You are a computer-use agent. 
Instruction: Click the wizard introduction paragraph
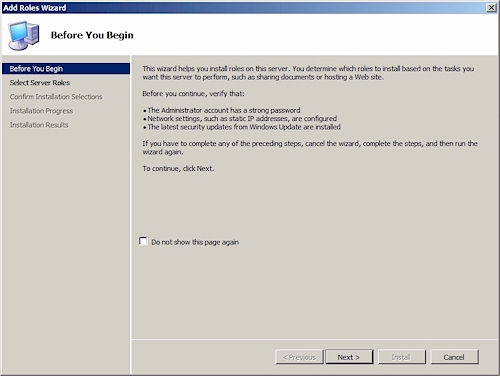click(308, 73)
